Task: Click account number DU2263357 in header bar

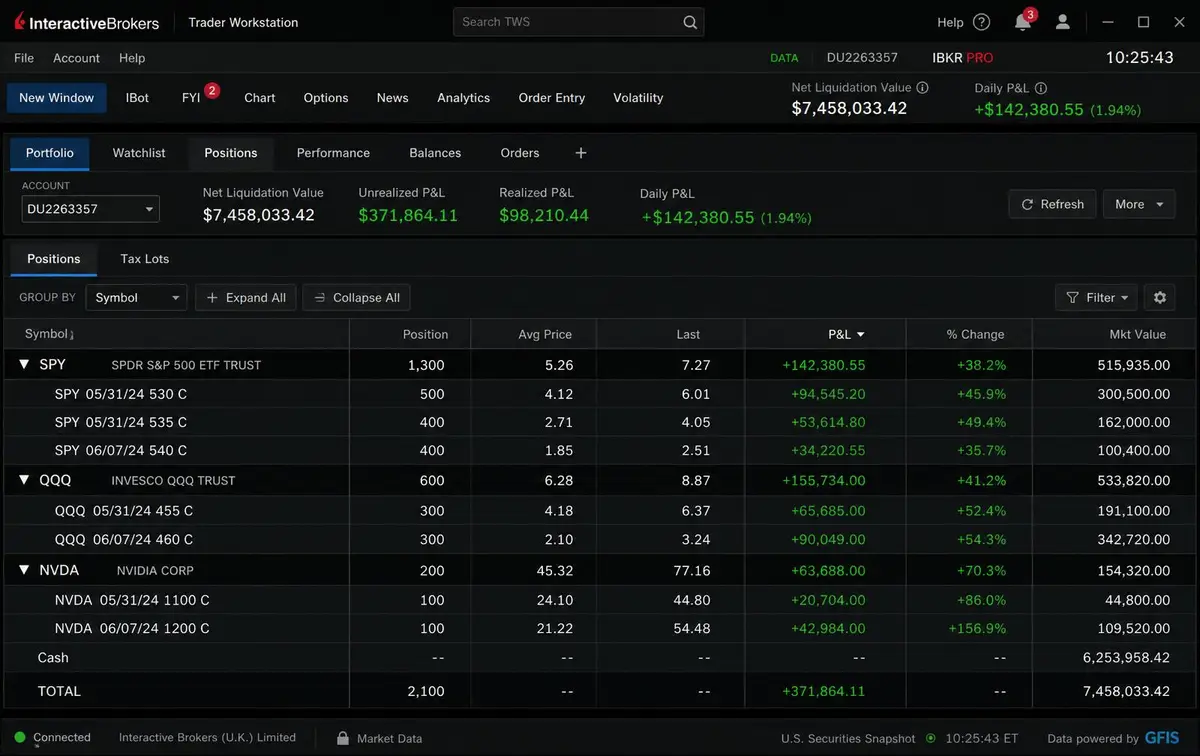Action: [862, 58]
